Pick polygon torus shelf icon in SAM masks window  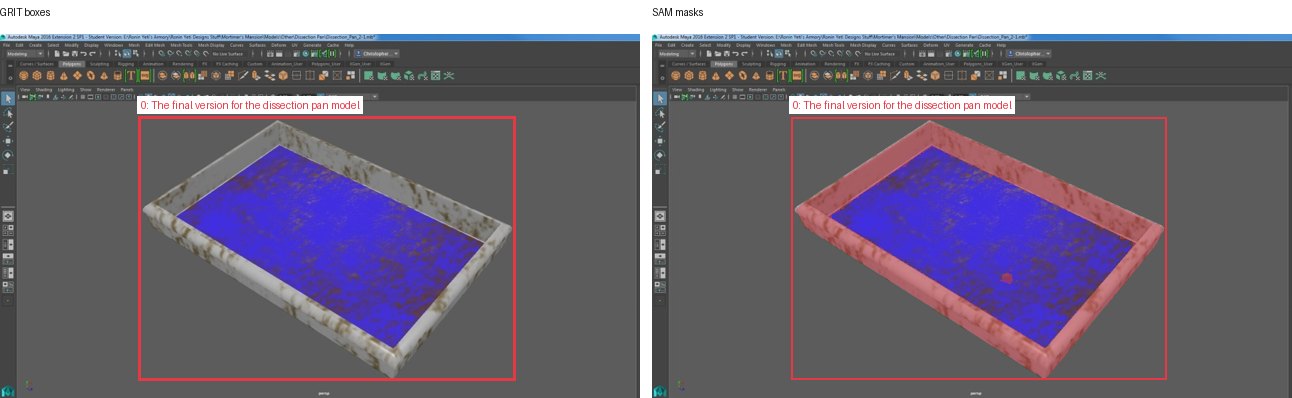(743, 76)
